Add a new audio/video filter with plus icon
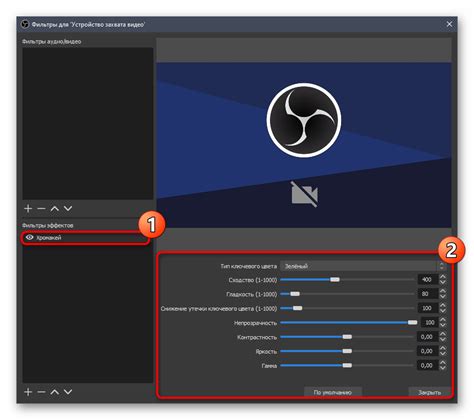The width and height of the screenshot is (474, 420). [x=28, y=209]
